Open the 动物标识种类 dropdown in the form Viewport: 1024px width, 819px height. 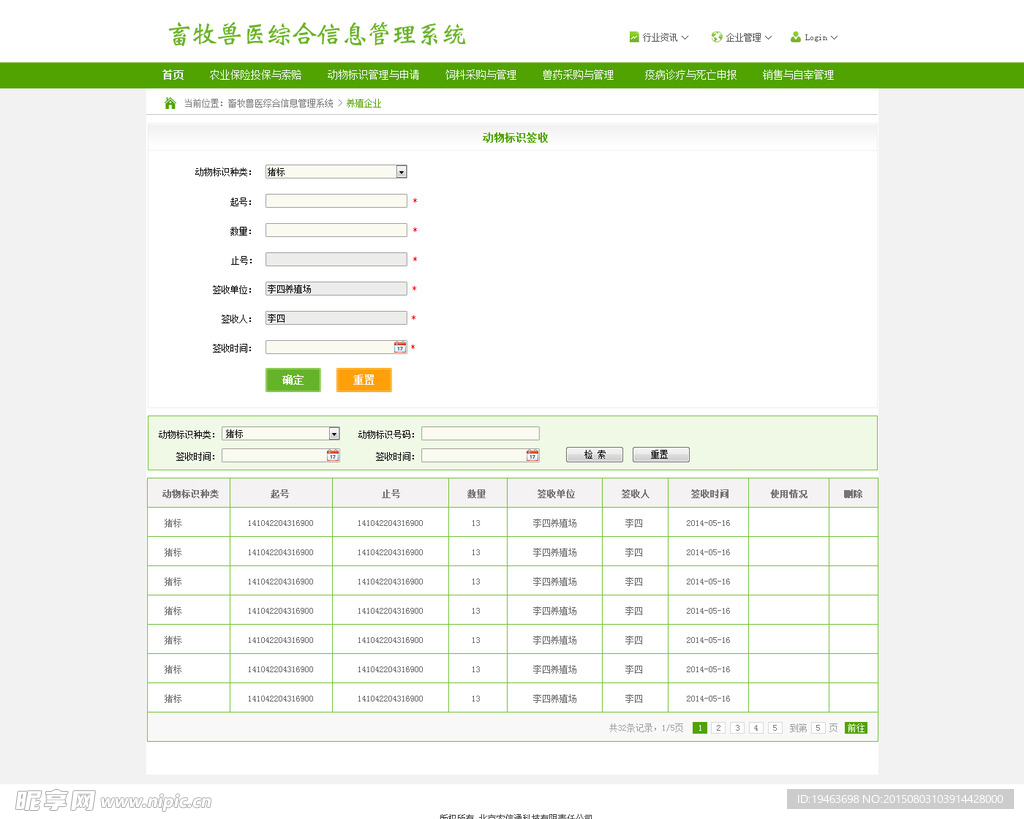(x=401, y=171)
